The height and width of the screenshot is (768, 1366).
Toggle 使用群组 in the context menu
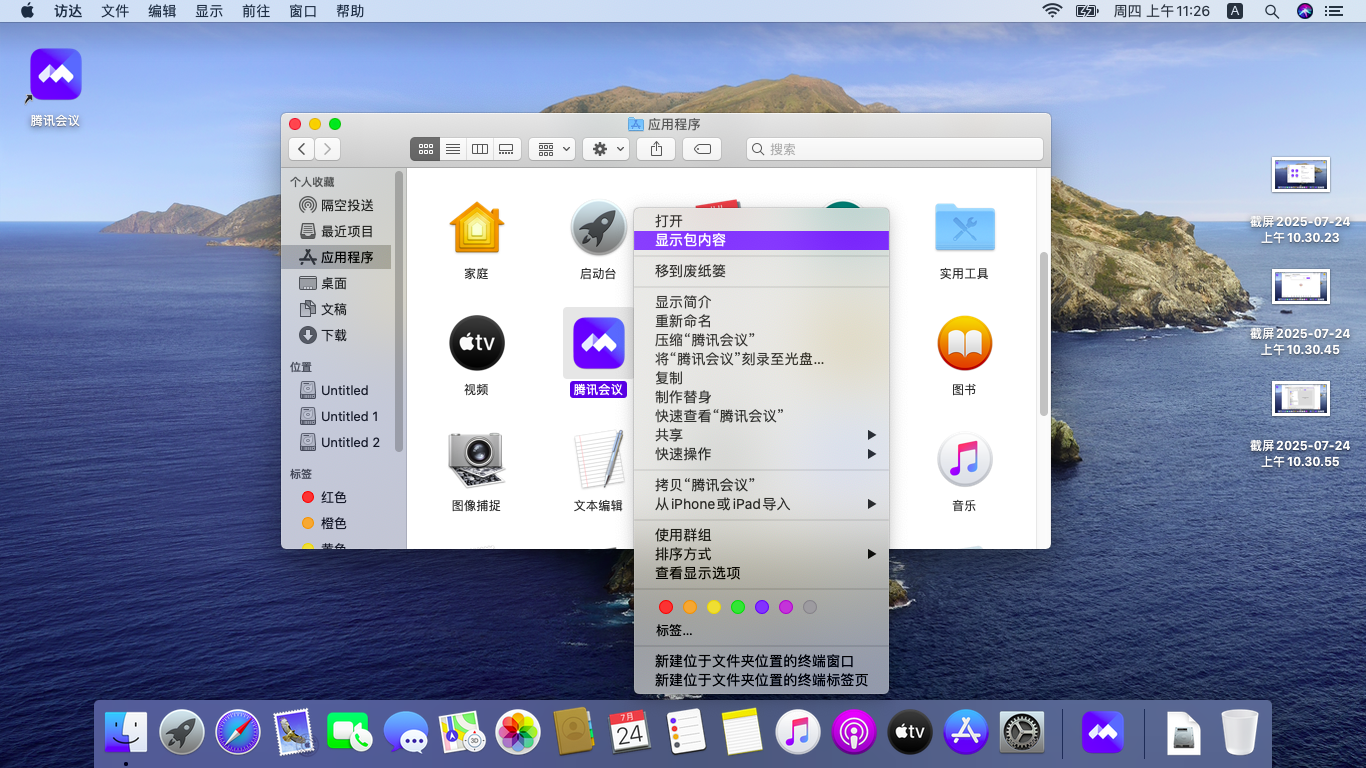pos(761,535)
